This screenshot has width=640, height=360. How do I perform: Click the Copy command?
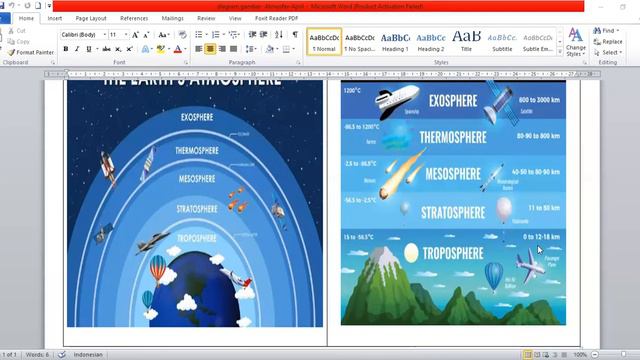coord(18,41)
